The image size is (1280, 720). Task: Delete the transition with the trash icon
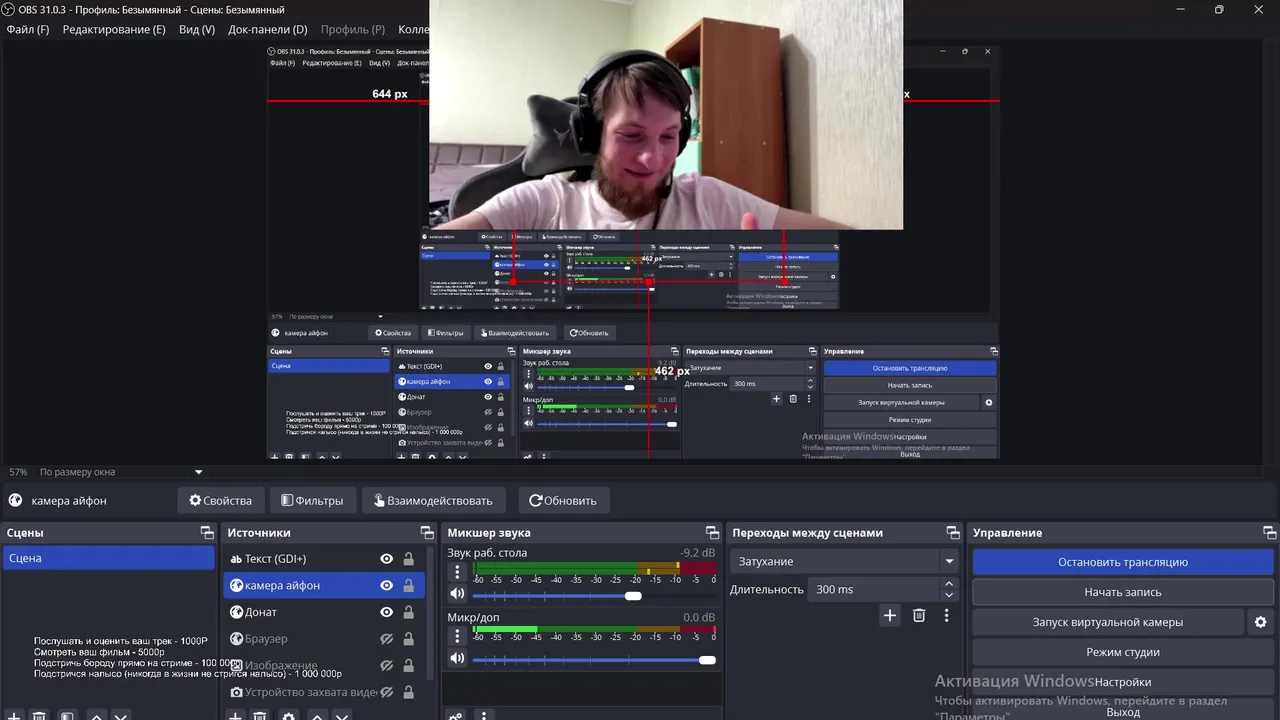919,616
